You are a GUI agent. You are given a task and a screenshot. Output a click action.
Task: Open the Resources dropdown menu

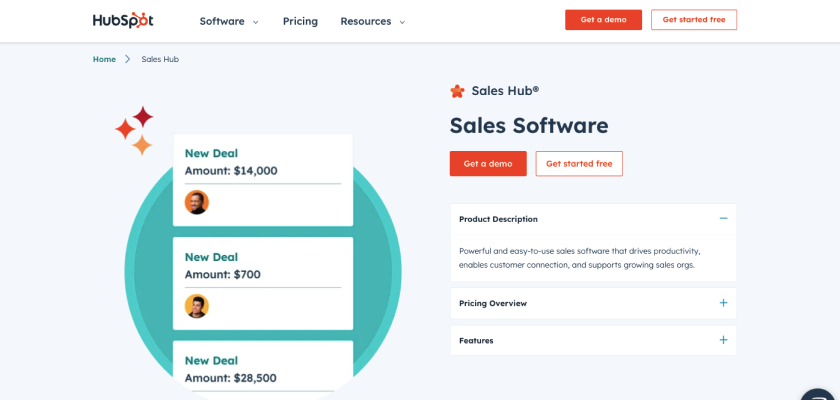372,21
